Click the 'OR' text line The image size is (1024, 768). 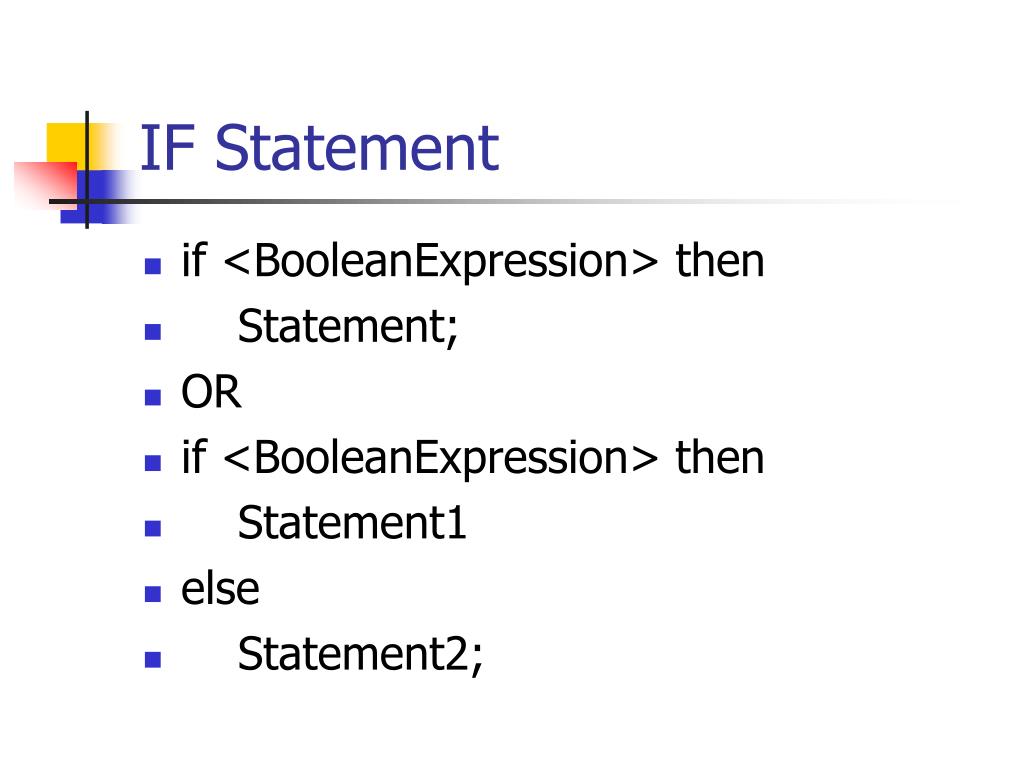211,392
